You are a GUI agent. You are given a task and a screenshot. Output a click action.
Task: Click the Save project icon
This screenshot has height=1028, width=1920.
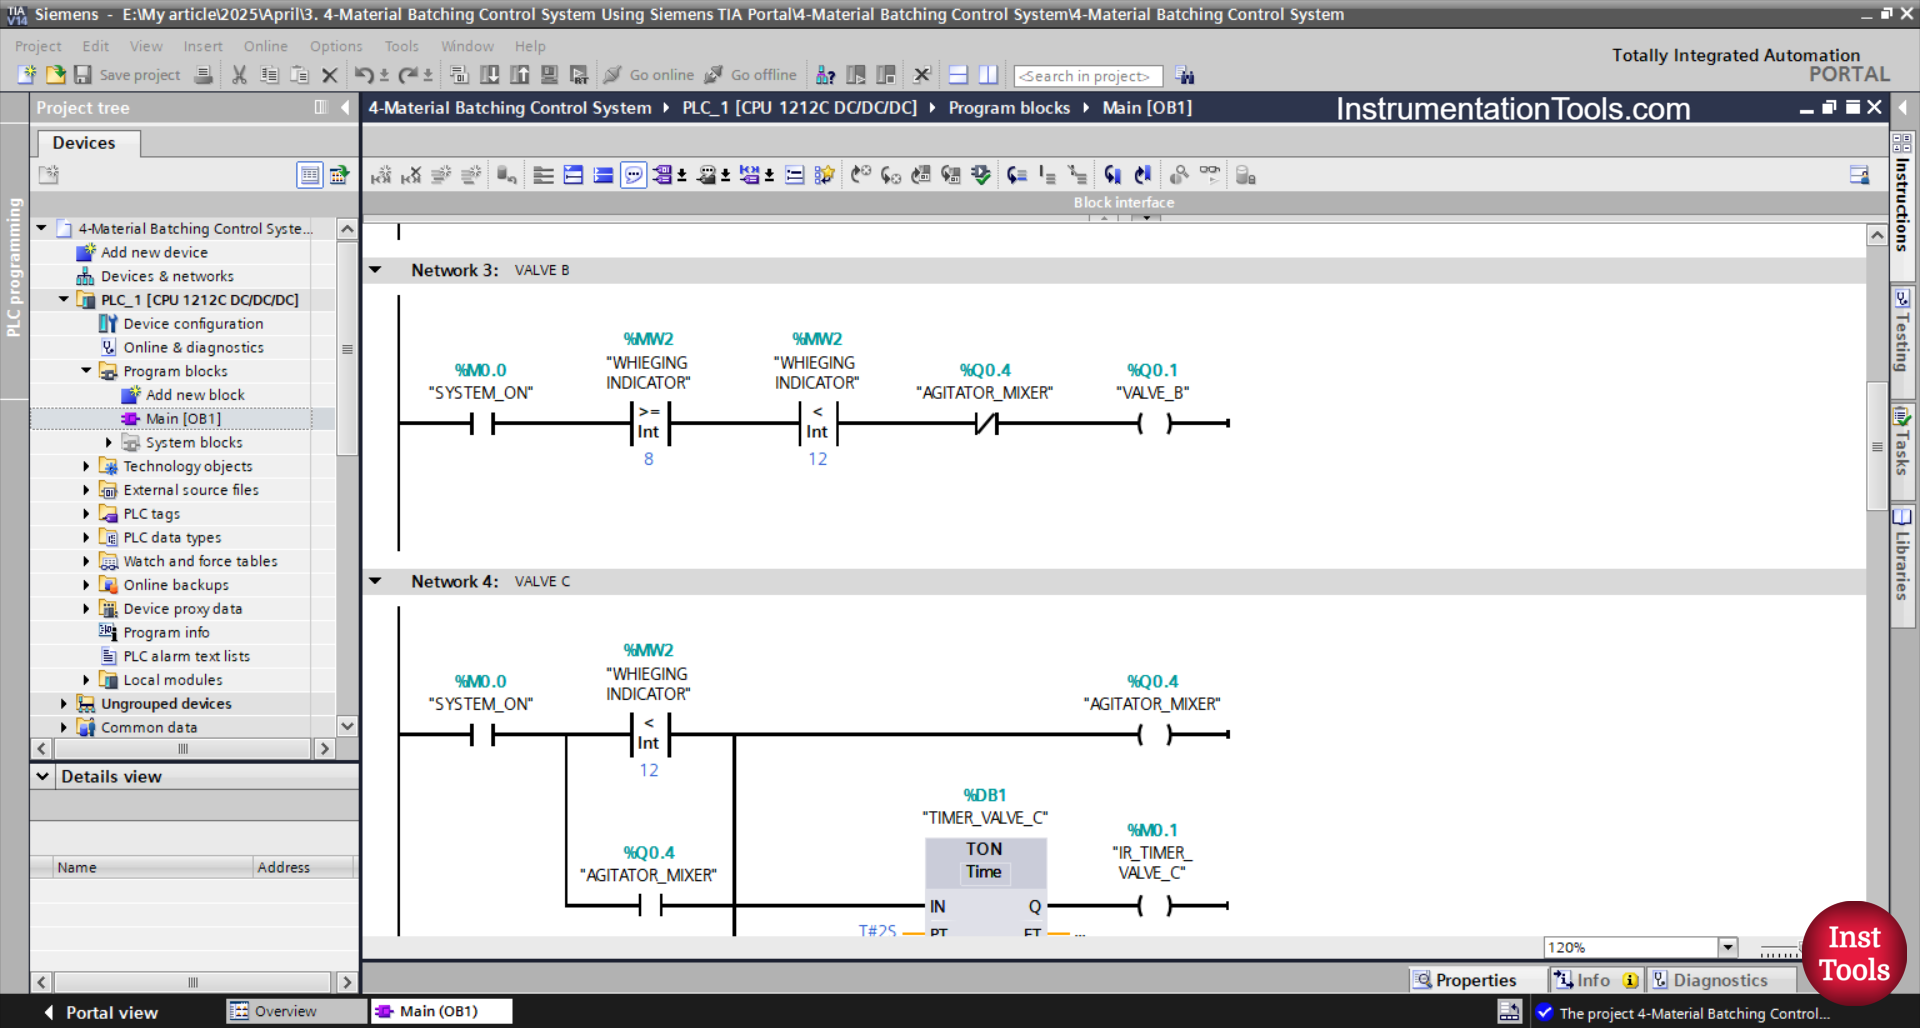84,75
